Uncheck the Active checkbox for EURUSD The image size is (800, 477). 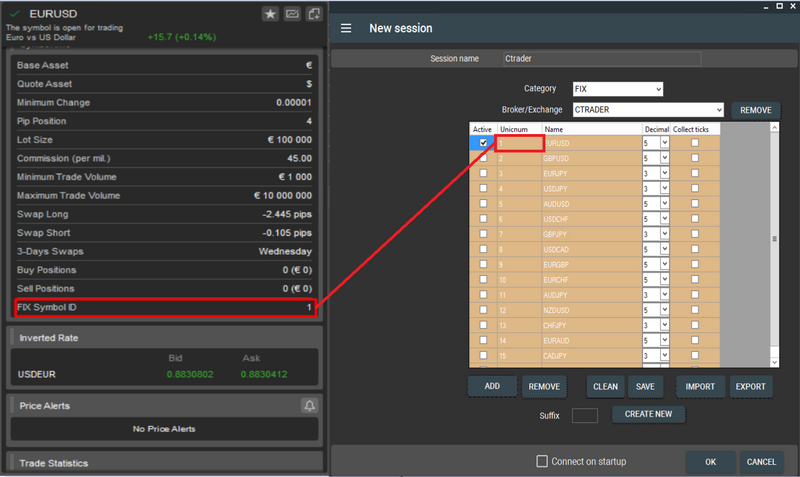[x=484, y=144]
